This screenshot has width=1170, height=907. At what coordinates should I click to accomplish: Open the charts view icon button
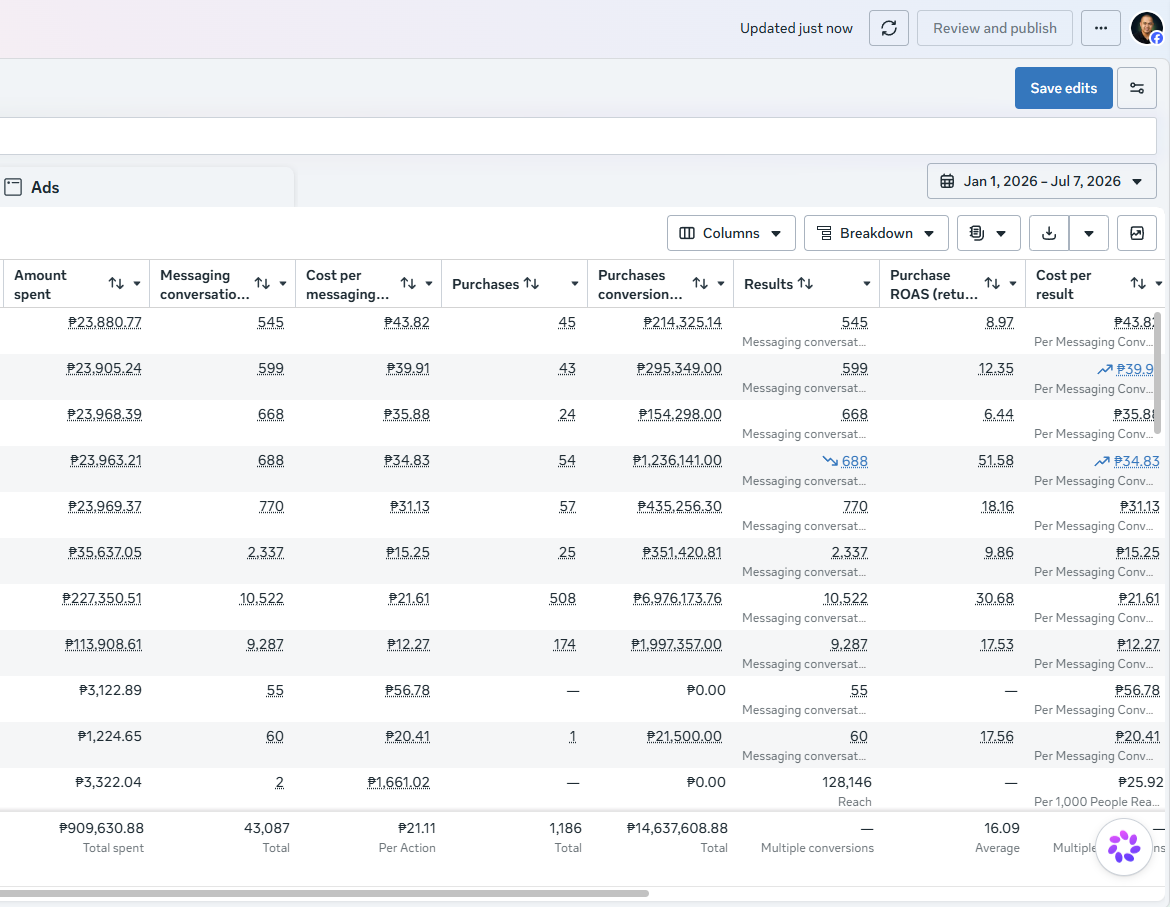click(x=1136, y=233)
